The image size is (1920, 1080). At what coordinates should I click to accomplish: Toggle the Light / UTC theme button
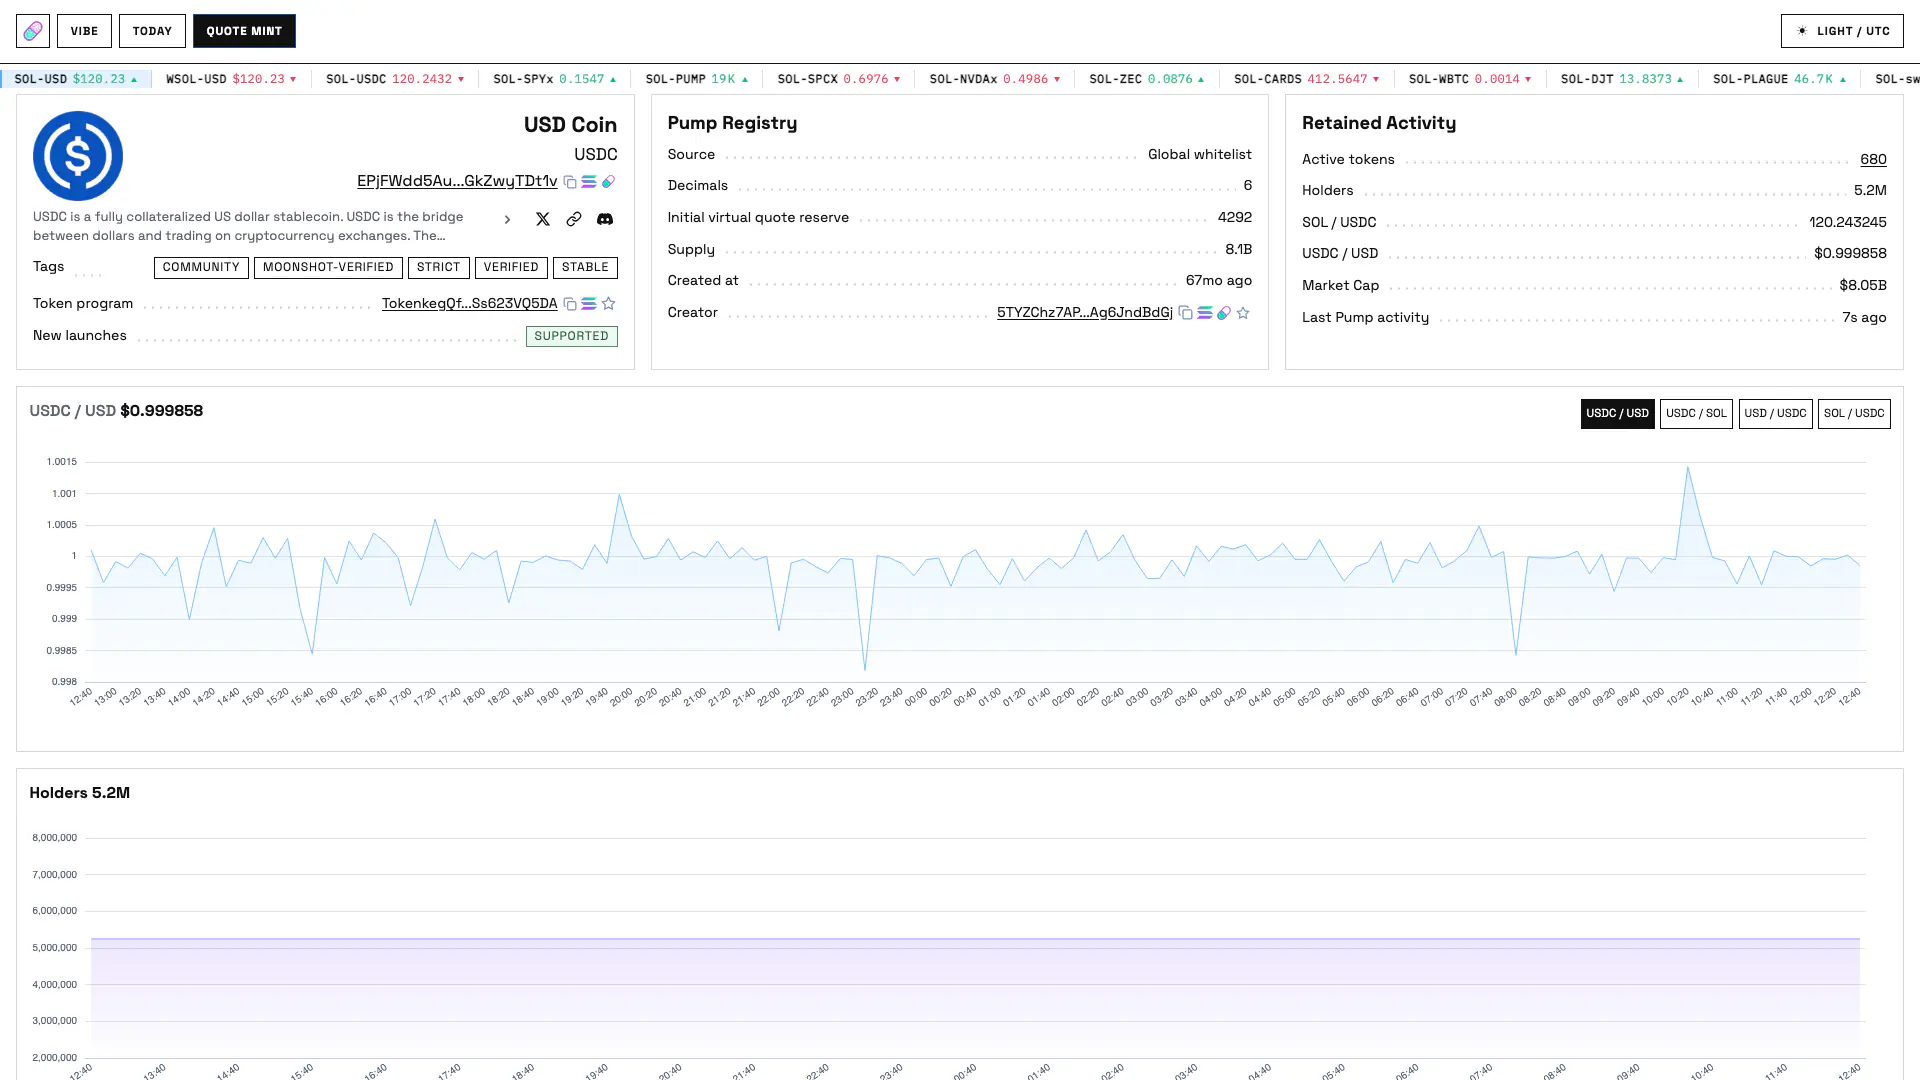1842,31
